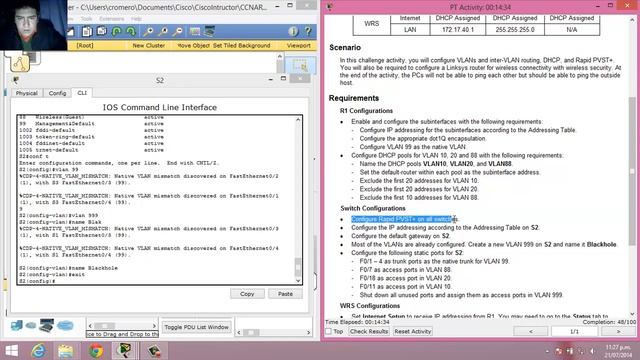This screenshot has height=360, width=640.
Task: Click the Zoom Out magnifier icon
Action: 178,31
